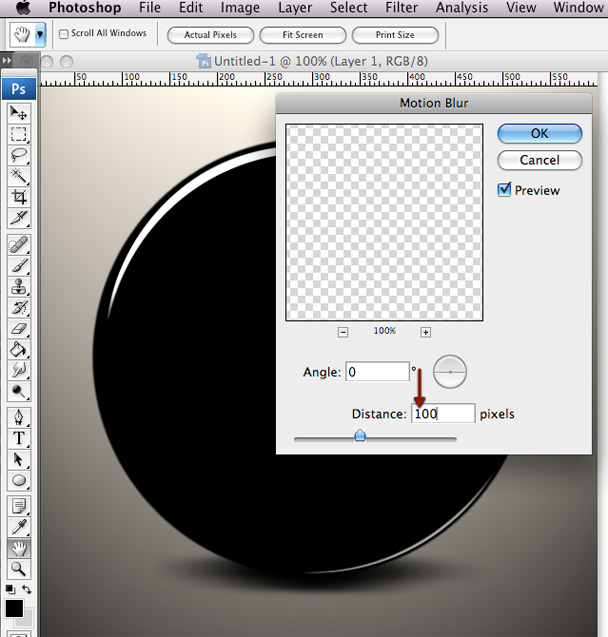This screenshot has height=637, width=608.
Task: Click the Distance input field
Action: pos(443,413)
